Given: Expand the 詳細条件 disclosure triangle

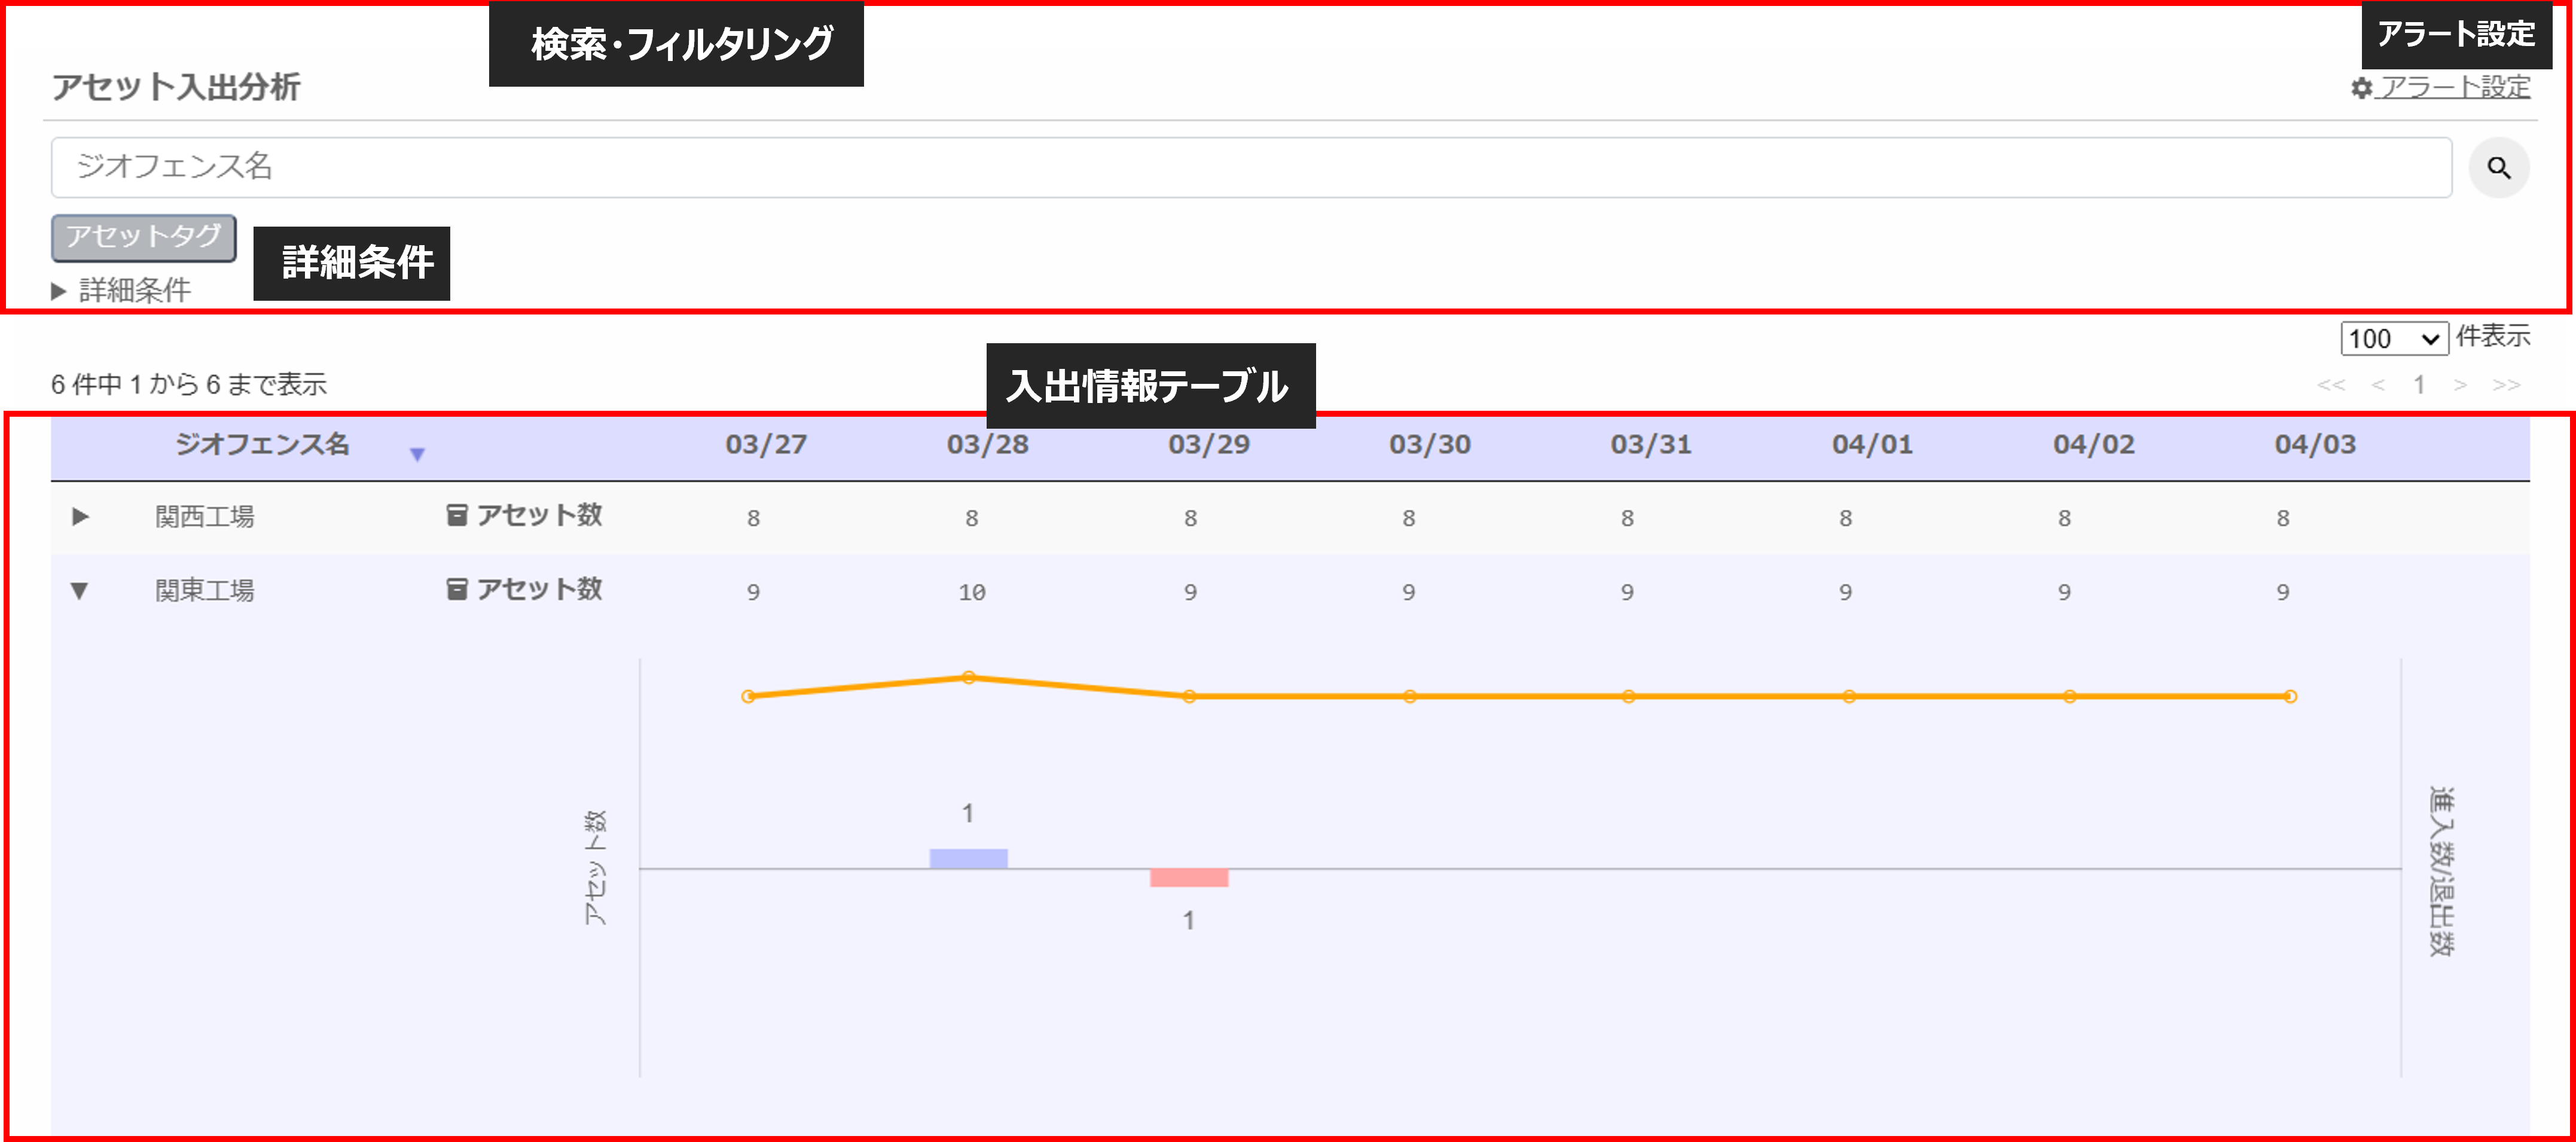Looking at the screenshot, I should pos(58,291).
